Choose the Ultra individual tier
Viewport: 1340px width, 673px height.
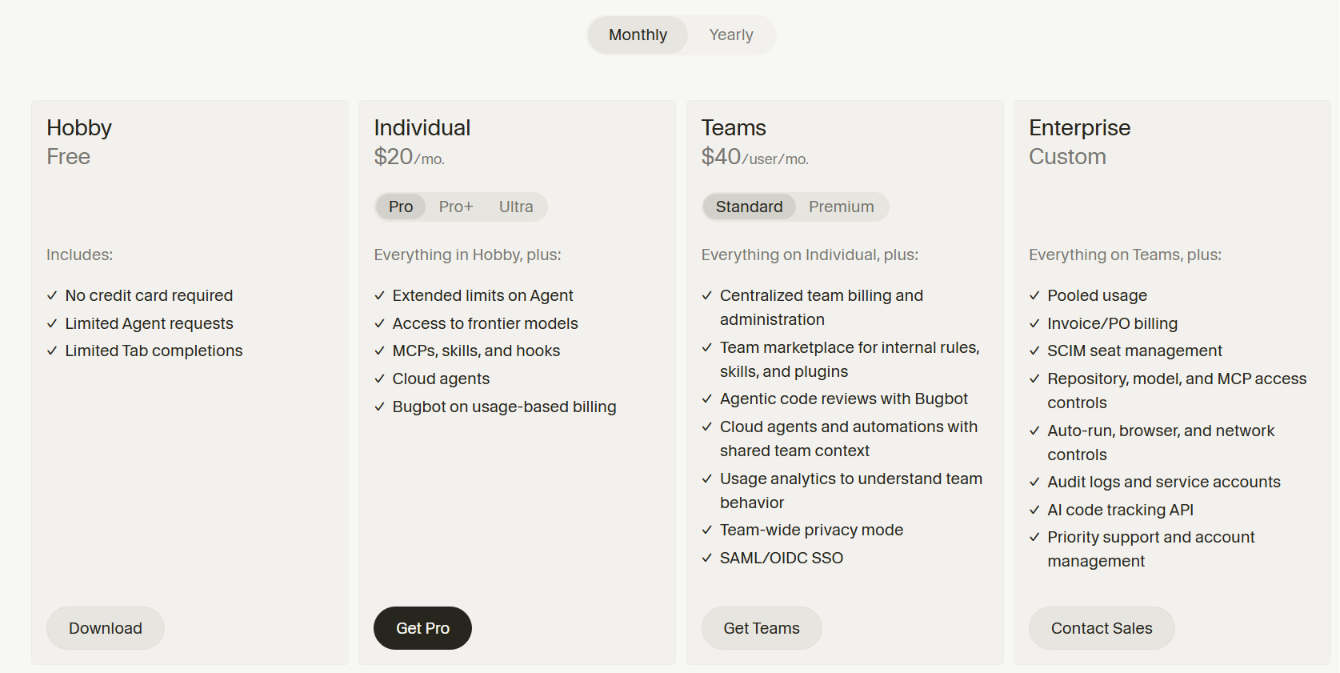click(x=516, y=207)
